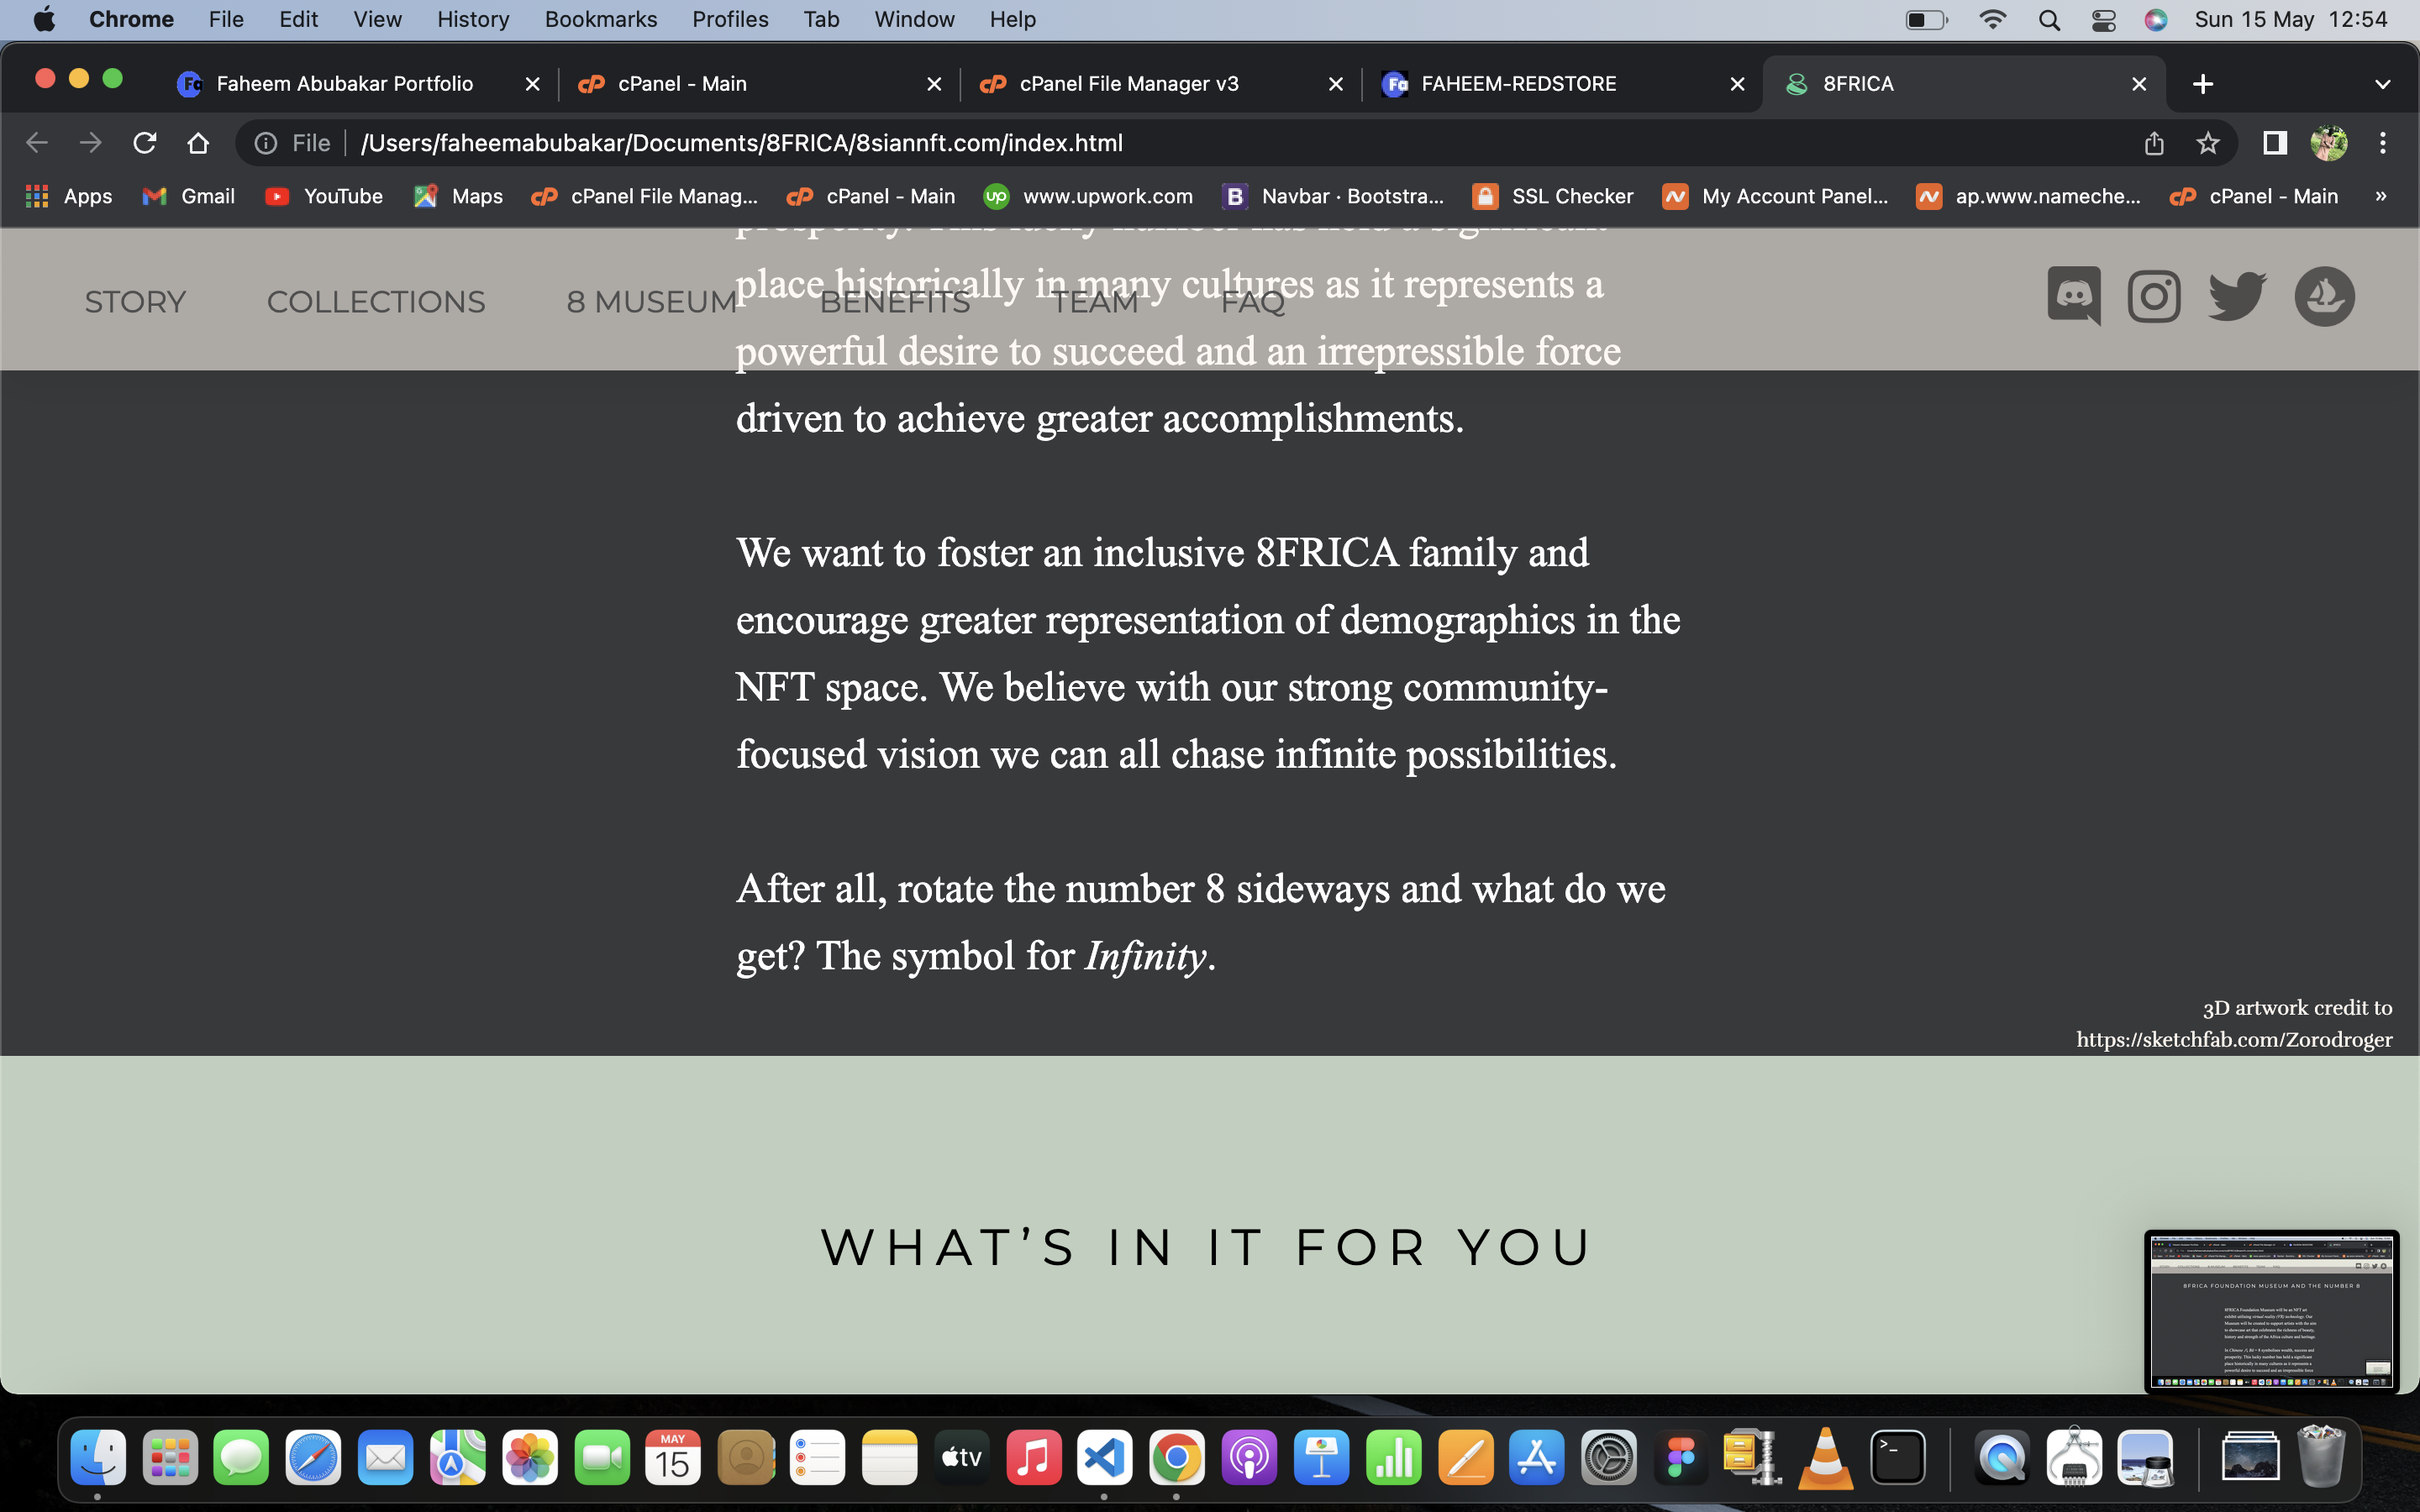
Task: Expand the tab search dropdown arrow
Action: [x=2383, y=84]
